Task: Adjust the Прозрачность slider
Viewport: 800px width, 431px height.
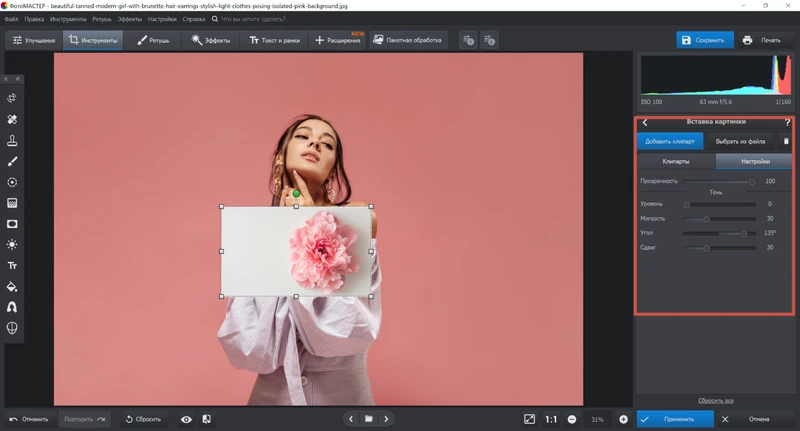Action: pyautogui.click(x=719, y=182)
